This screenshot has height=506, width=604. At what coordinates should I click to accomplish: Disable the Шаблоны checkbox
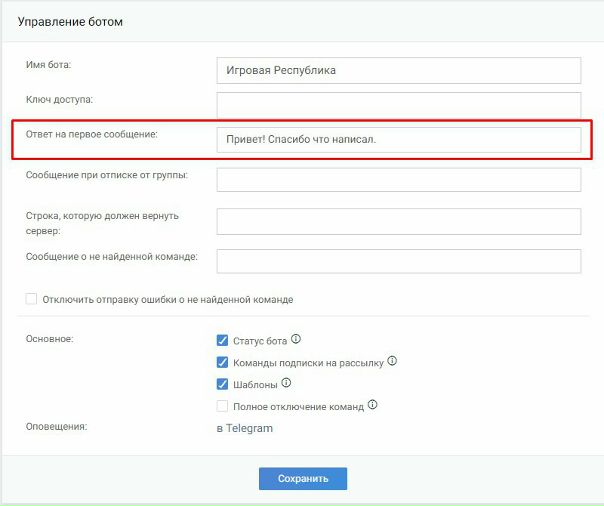tap(223, 384)
